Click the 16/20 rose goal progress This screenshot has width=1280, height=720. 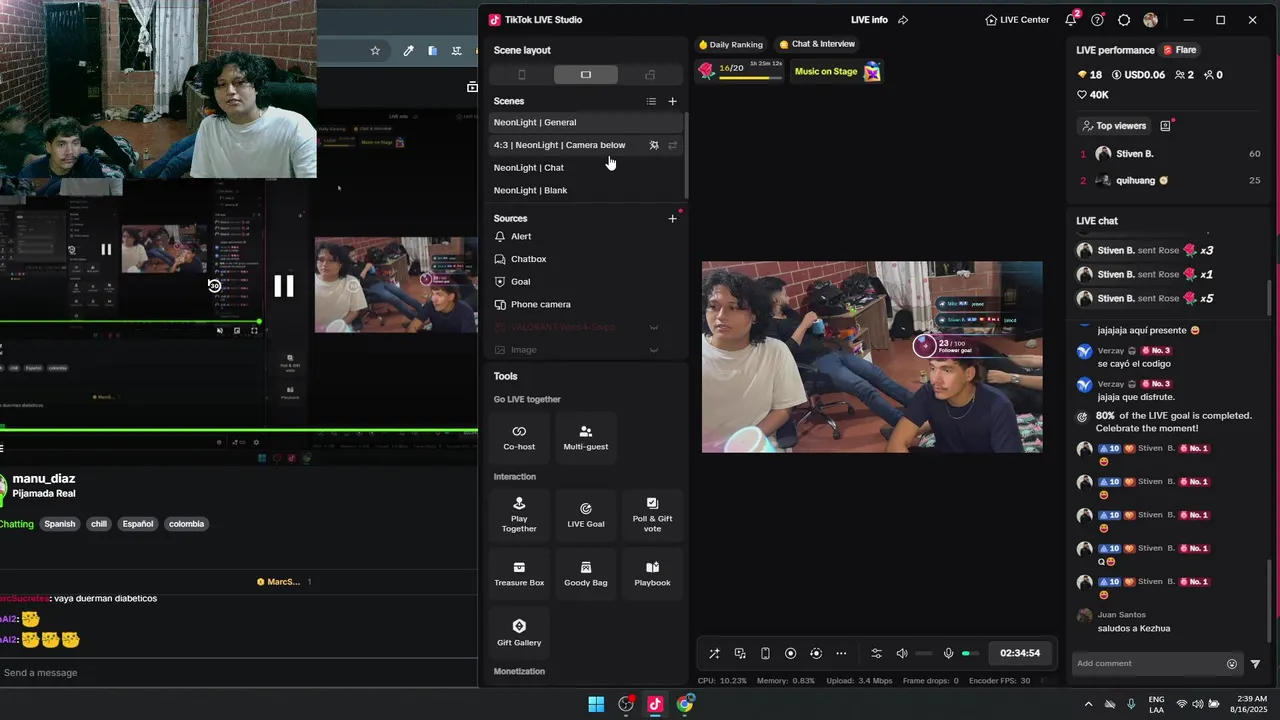pos(740,71)
